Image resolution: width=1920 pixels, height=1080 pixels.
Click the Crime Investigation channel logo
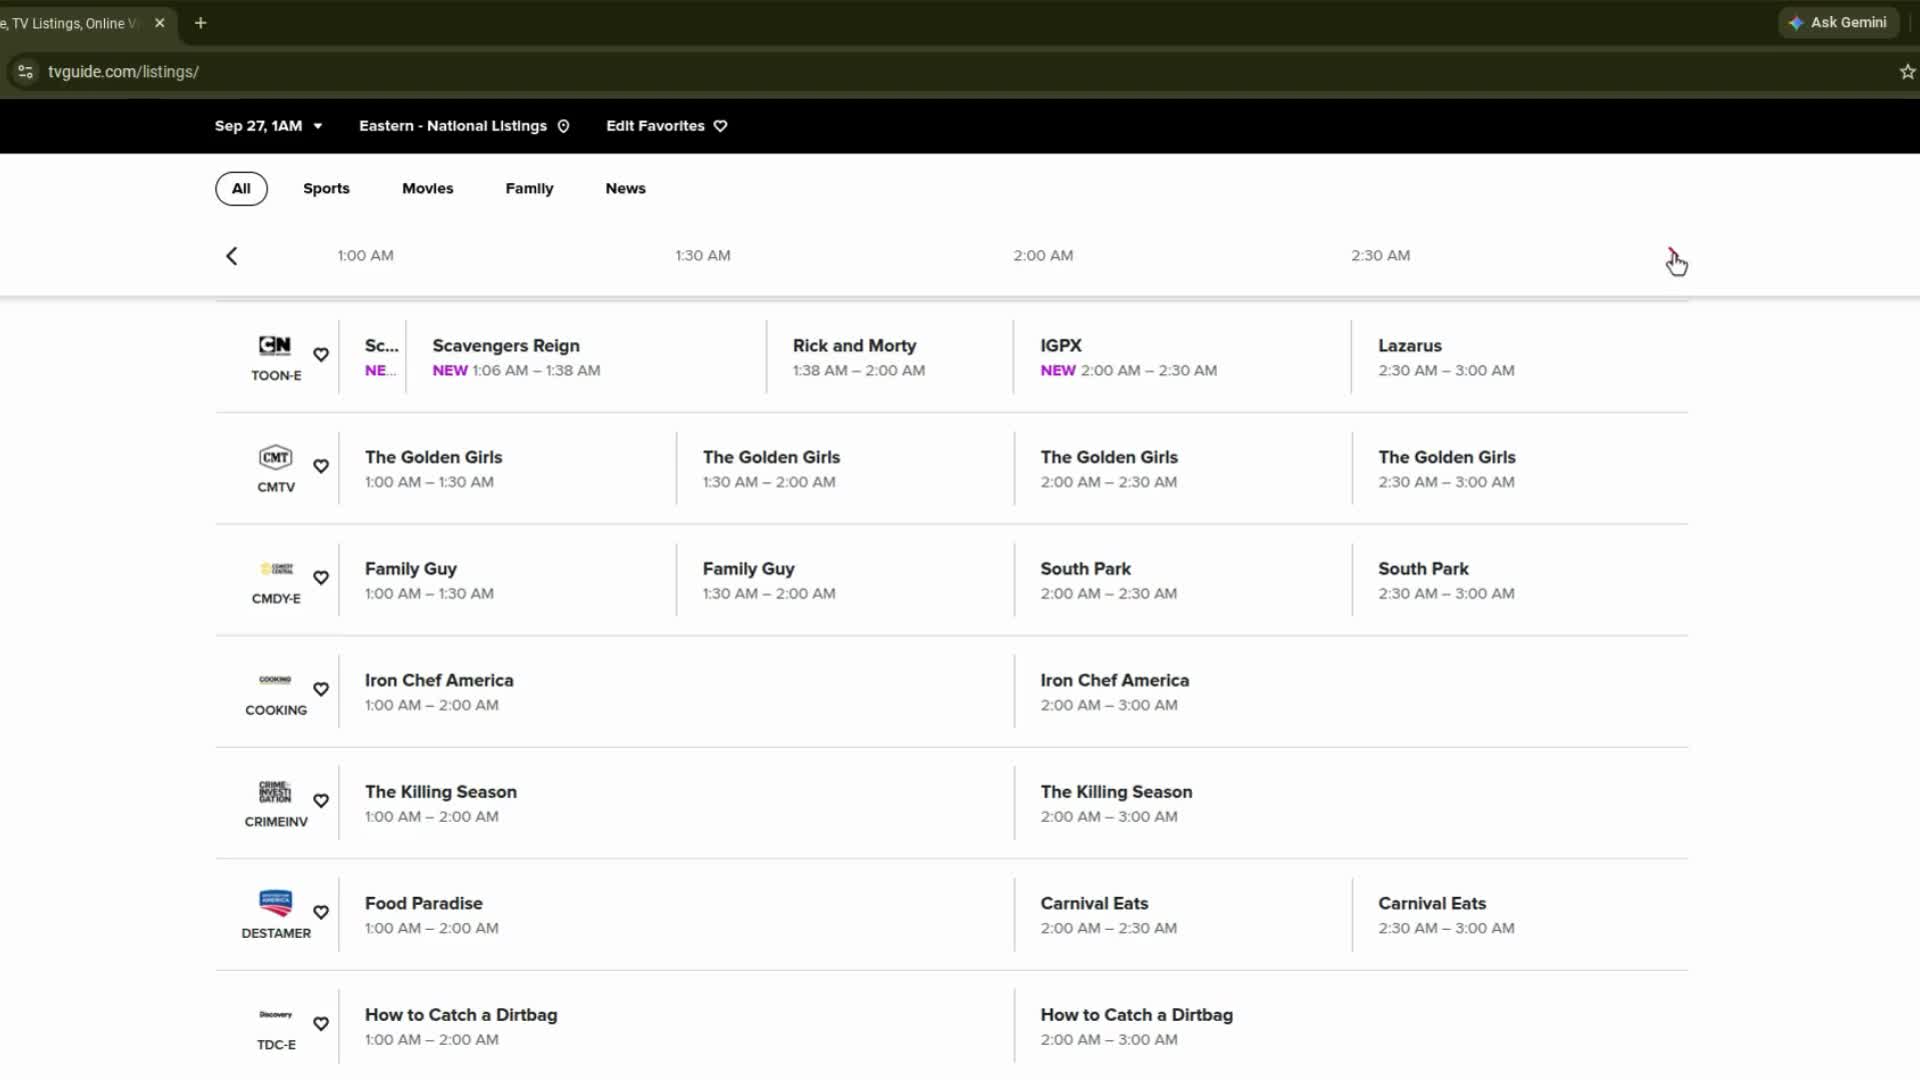point(275,792)
